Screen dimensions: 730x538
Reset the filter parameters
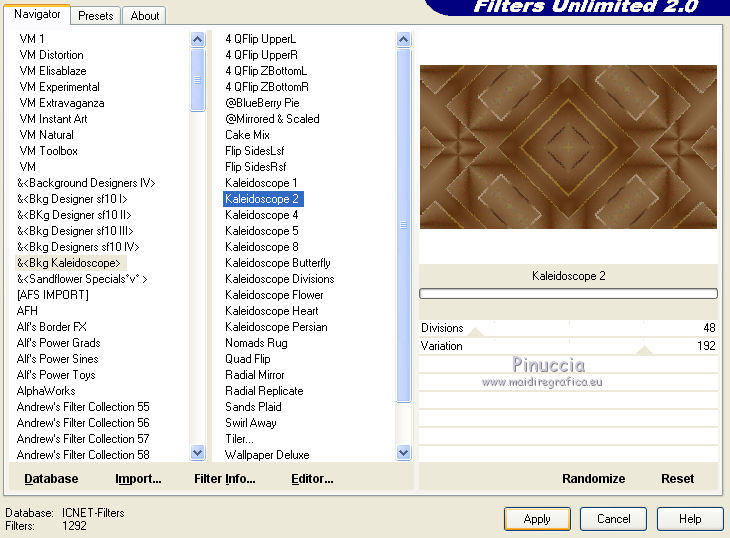(677, 478)
